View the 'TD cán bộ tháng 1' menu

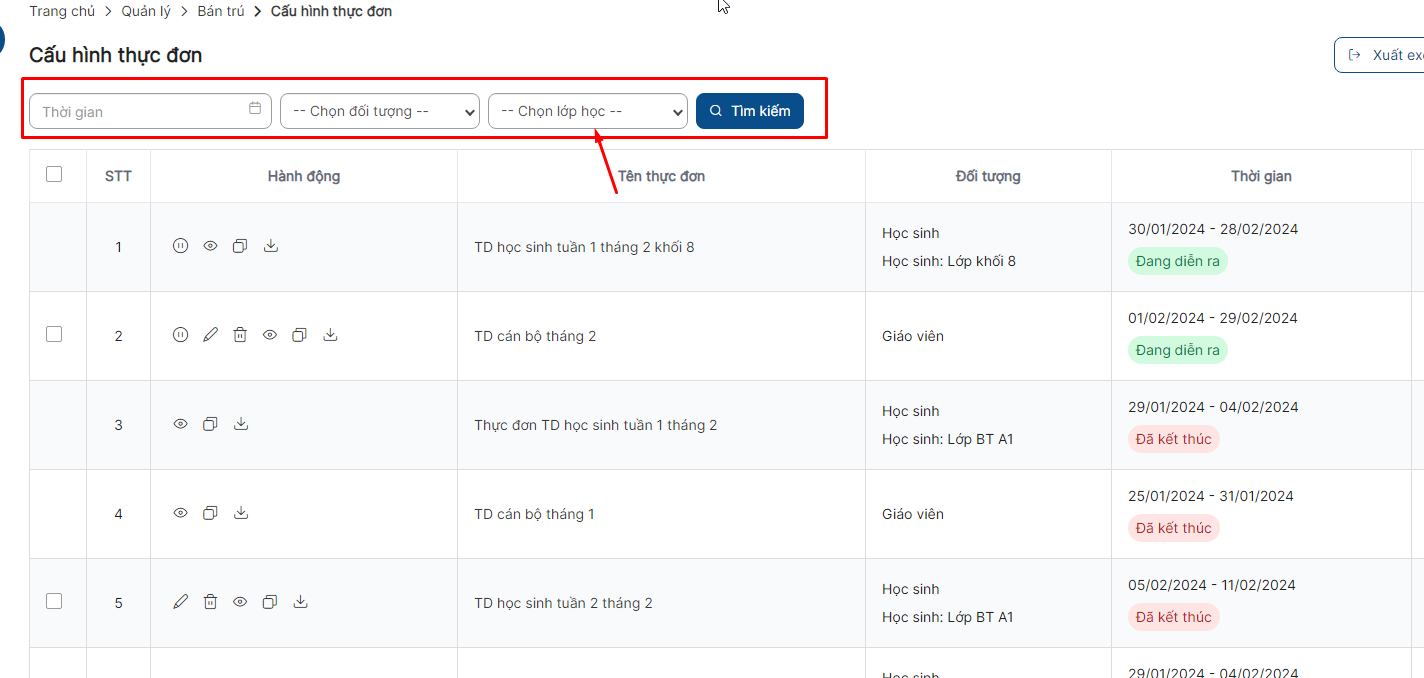pyautogui.click(x=180, y=513)
